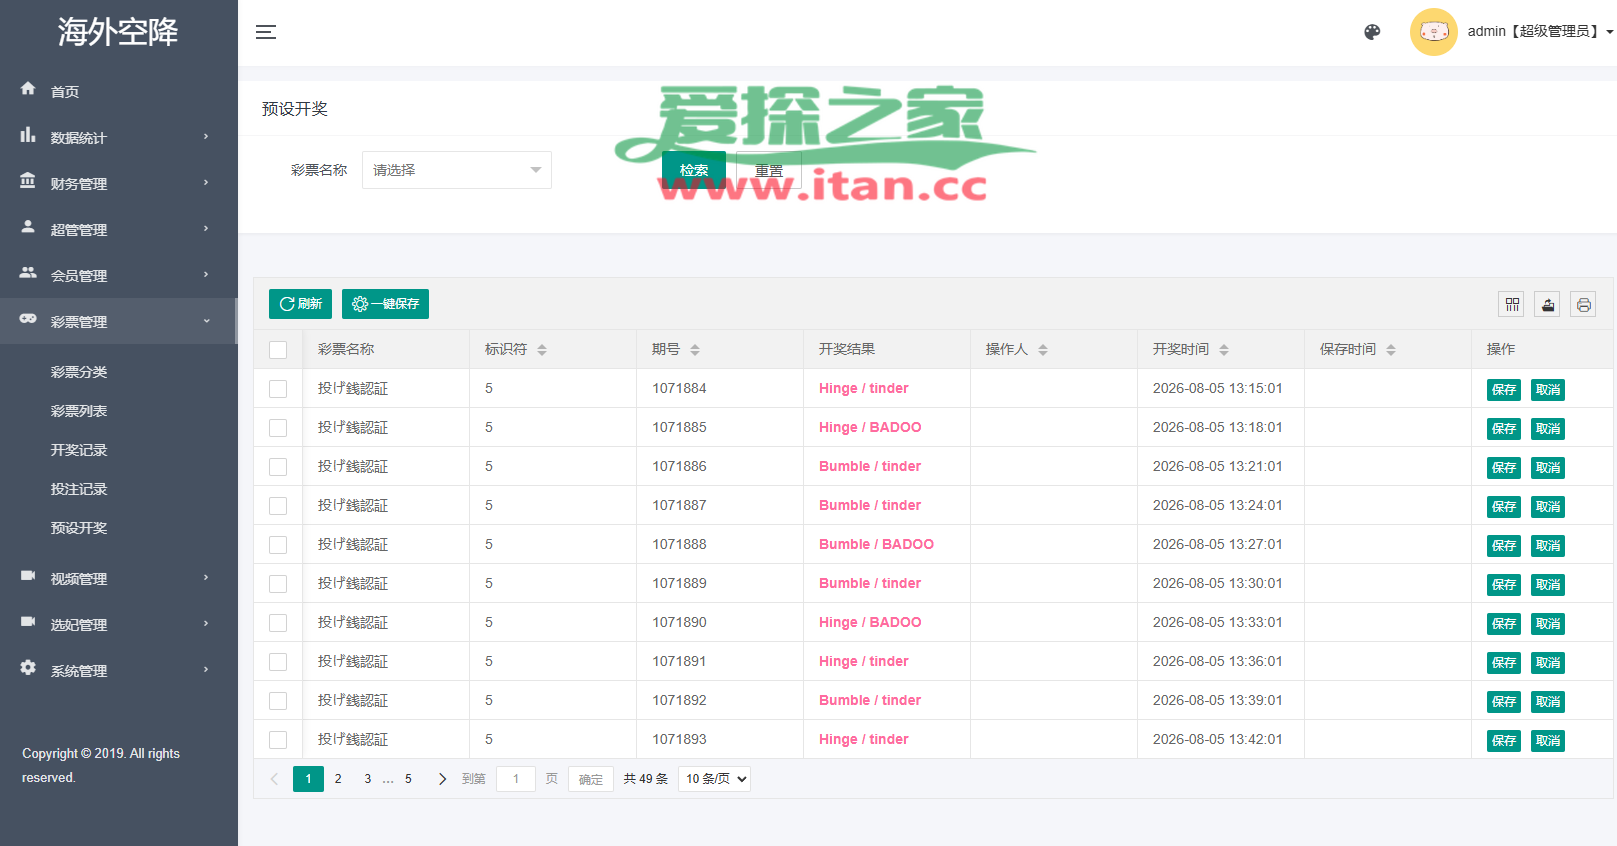The image size is (1617, 846).
Task: Sort by 开奖时间 column arrows
Action: tap(1224, 350)
